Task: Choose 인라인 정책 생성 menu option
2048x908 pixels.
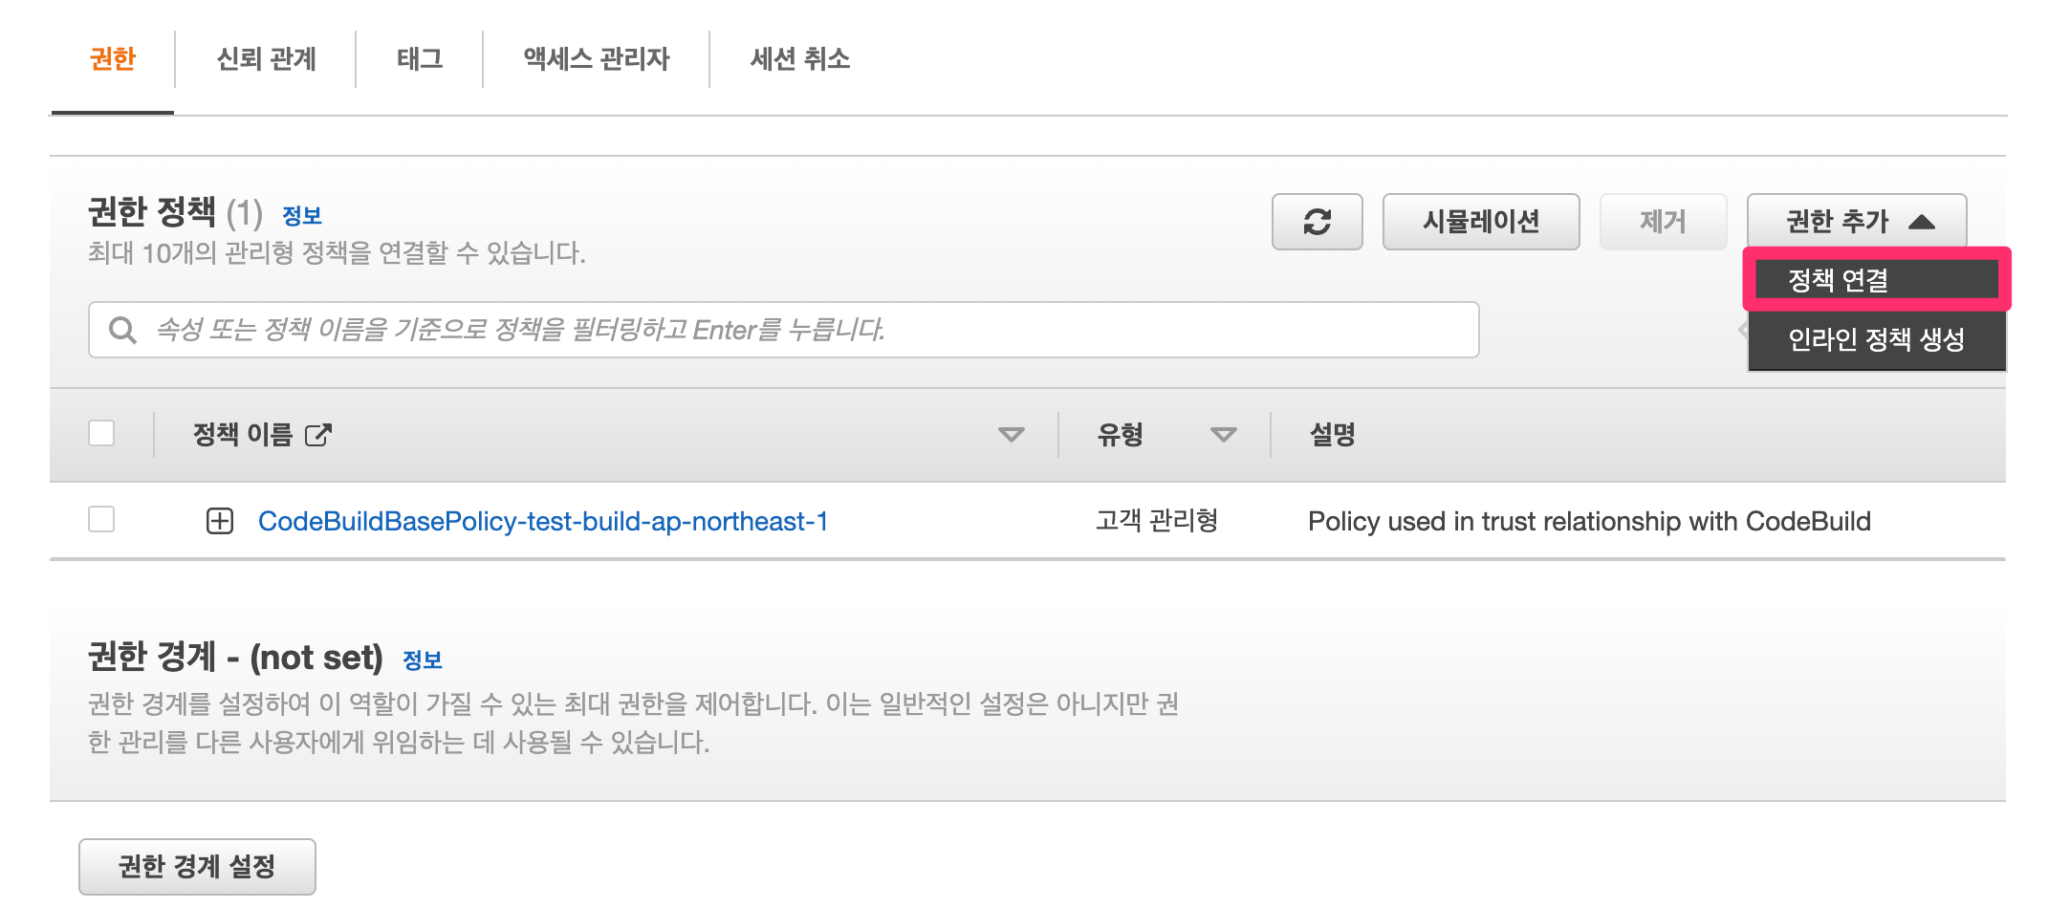Action: (1875, 340)
